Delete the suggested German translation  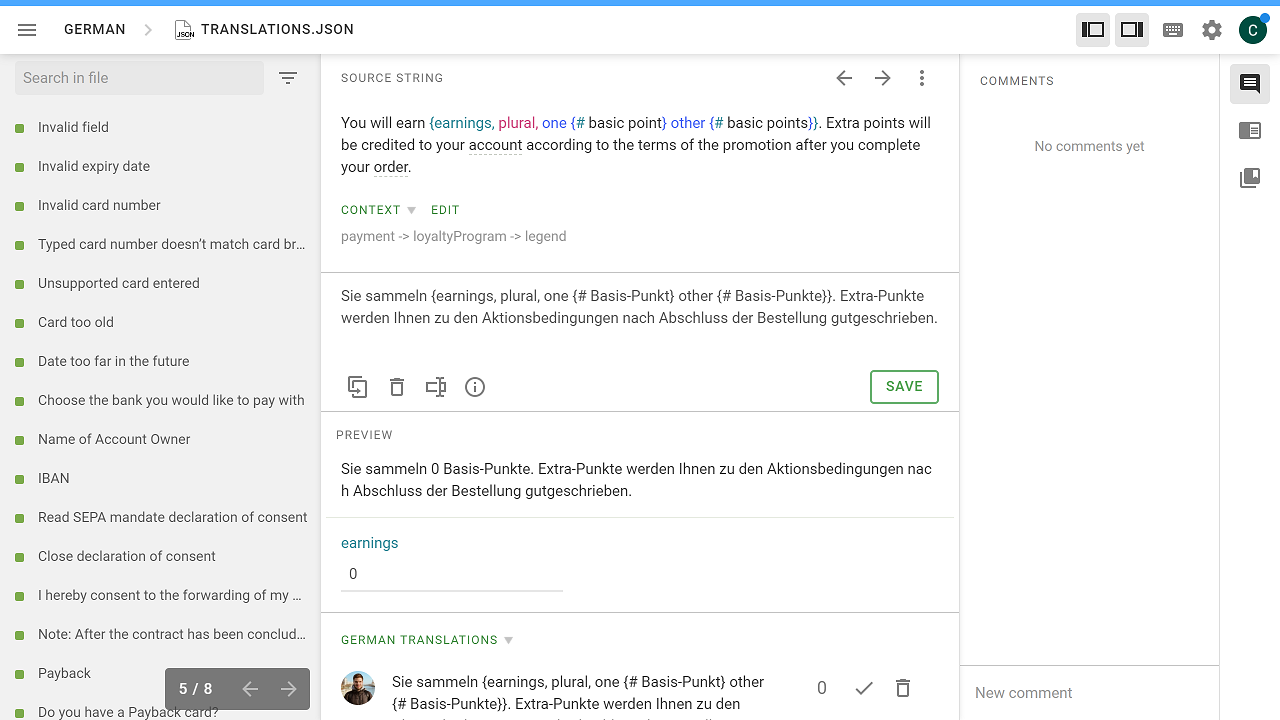(x=903, y=688)
